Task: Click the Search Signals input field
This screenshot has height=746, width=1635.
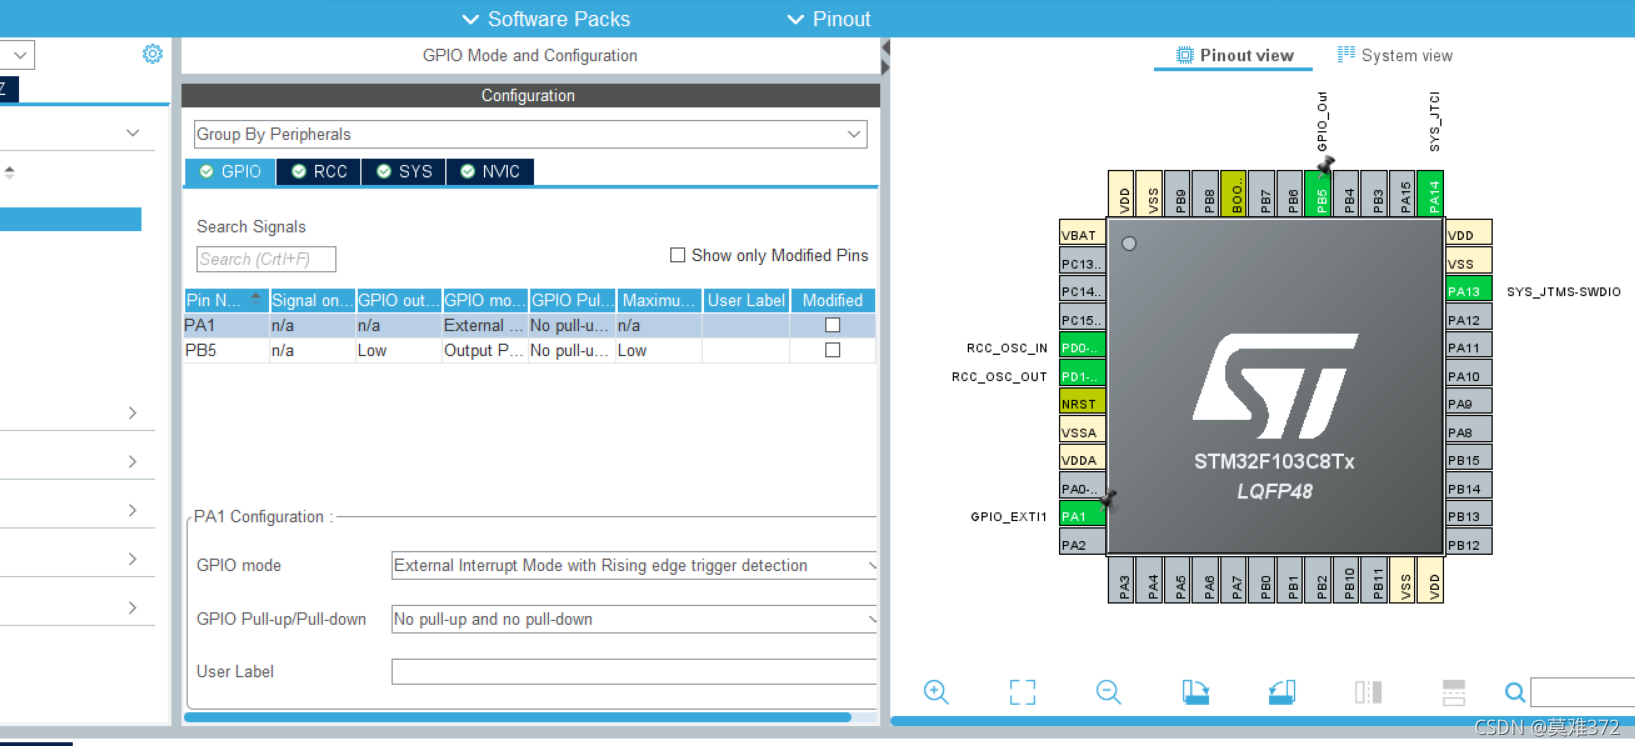Action: [266, 259]
